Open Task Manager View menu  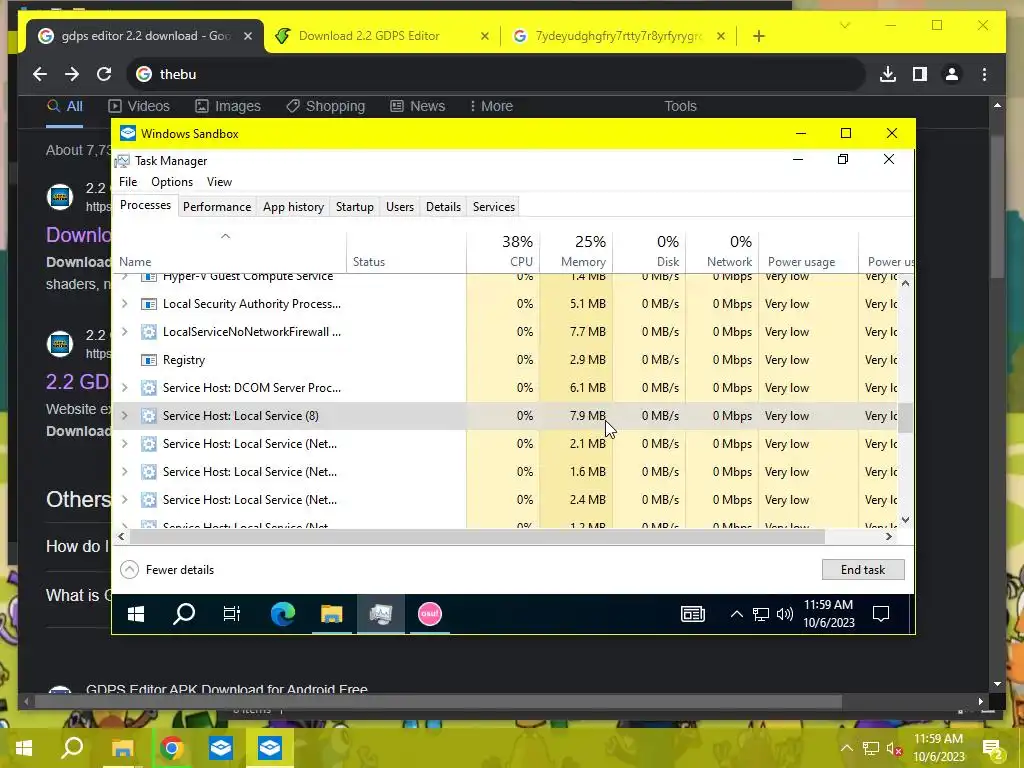(219, 182)
